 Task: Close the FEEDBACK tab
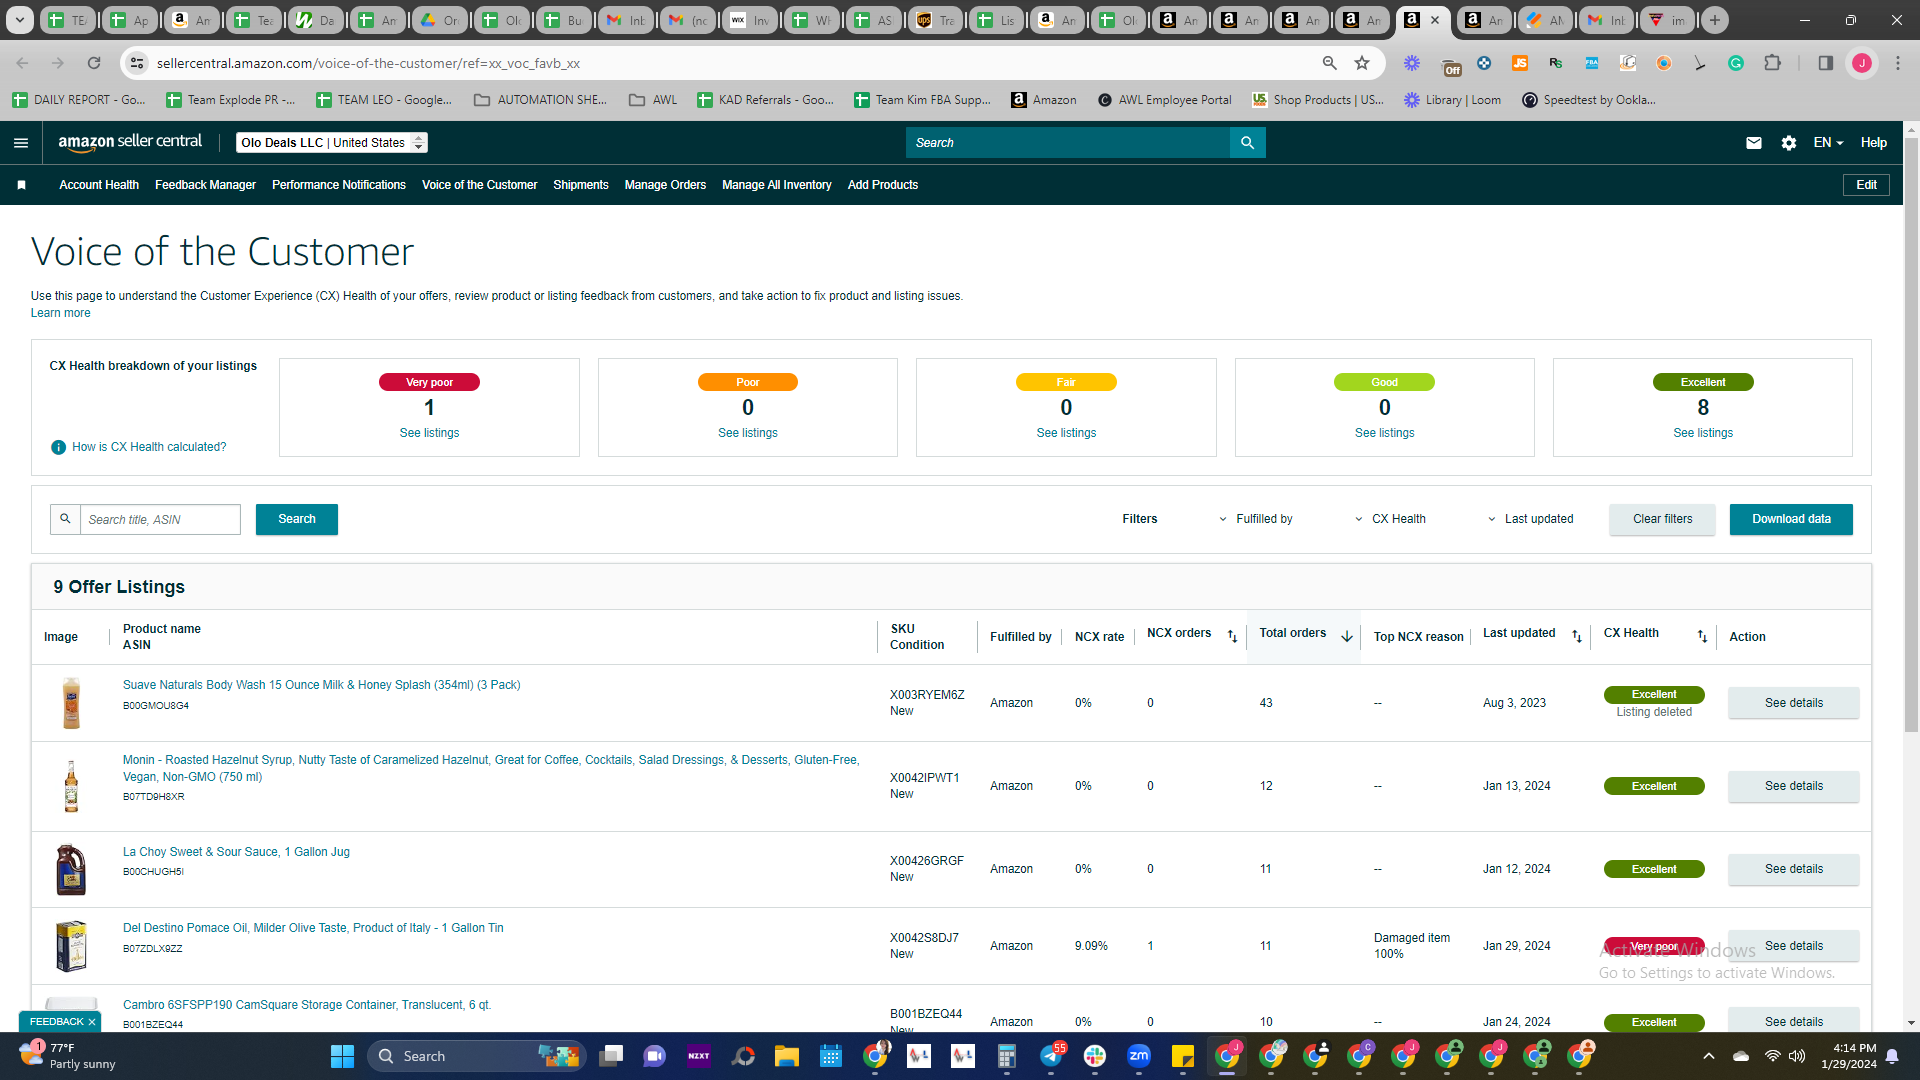[x=92, y=1022]
